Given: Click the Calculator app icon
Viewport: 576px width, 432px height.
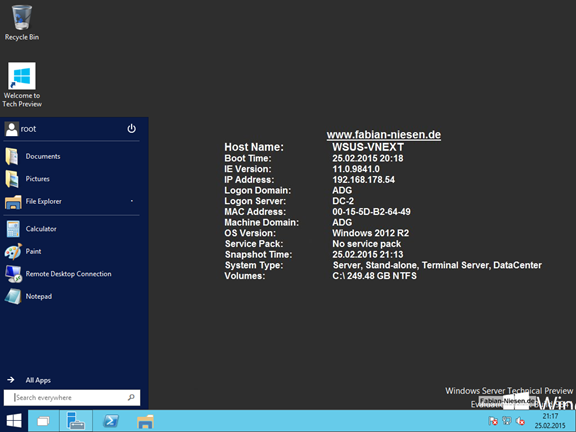Looking at the screenshot, I should coord(13,229).
